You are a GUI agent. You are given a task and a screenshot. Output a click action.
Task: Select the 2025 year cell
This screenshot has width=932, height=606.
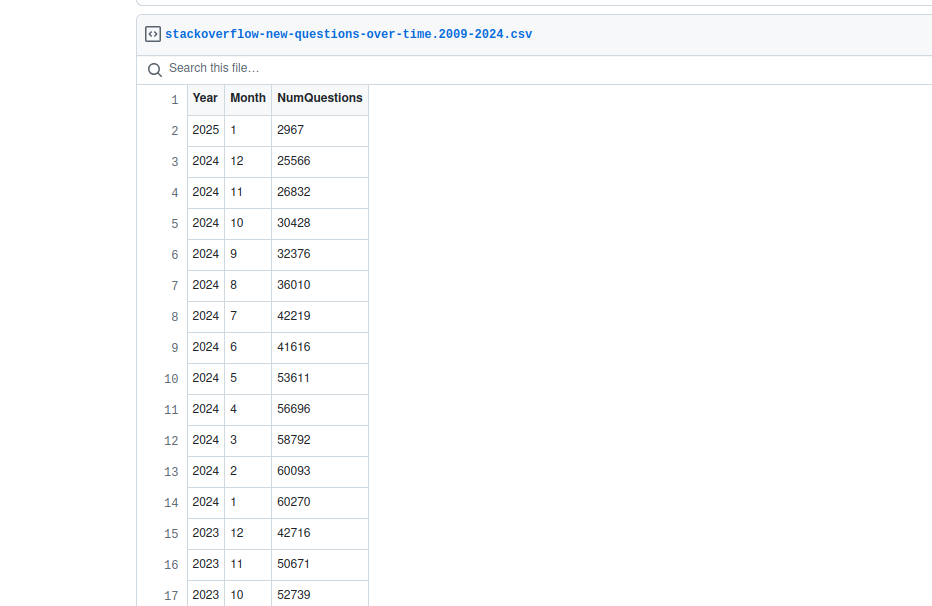click(x=205, y=130)
